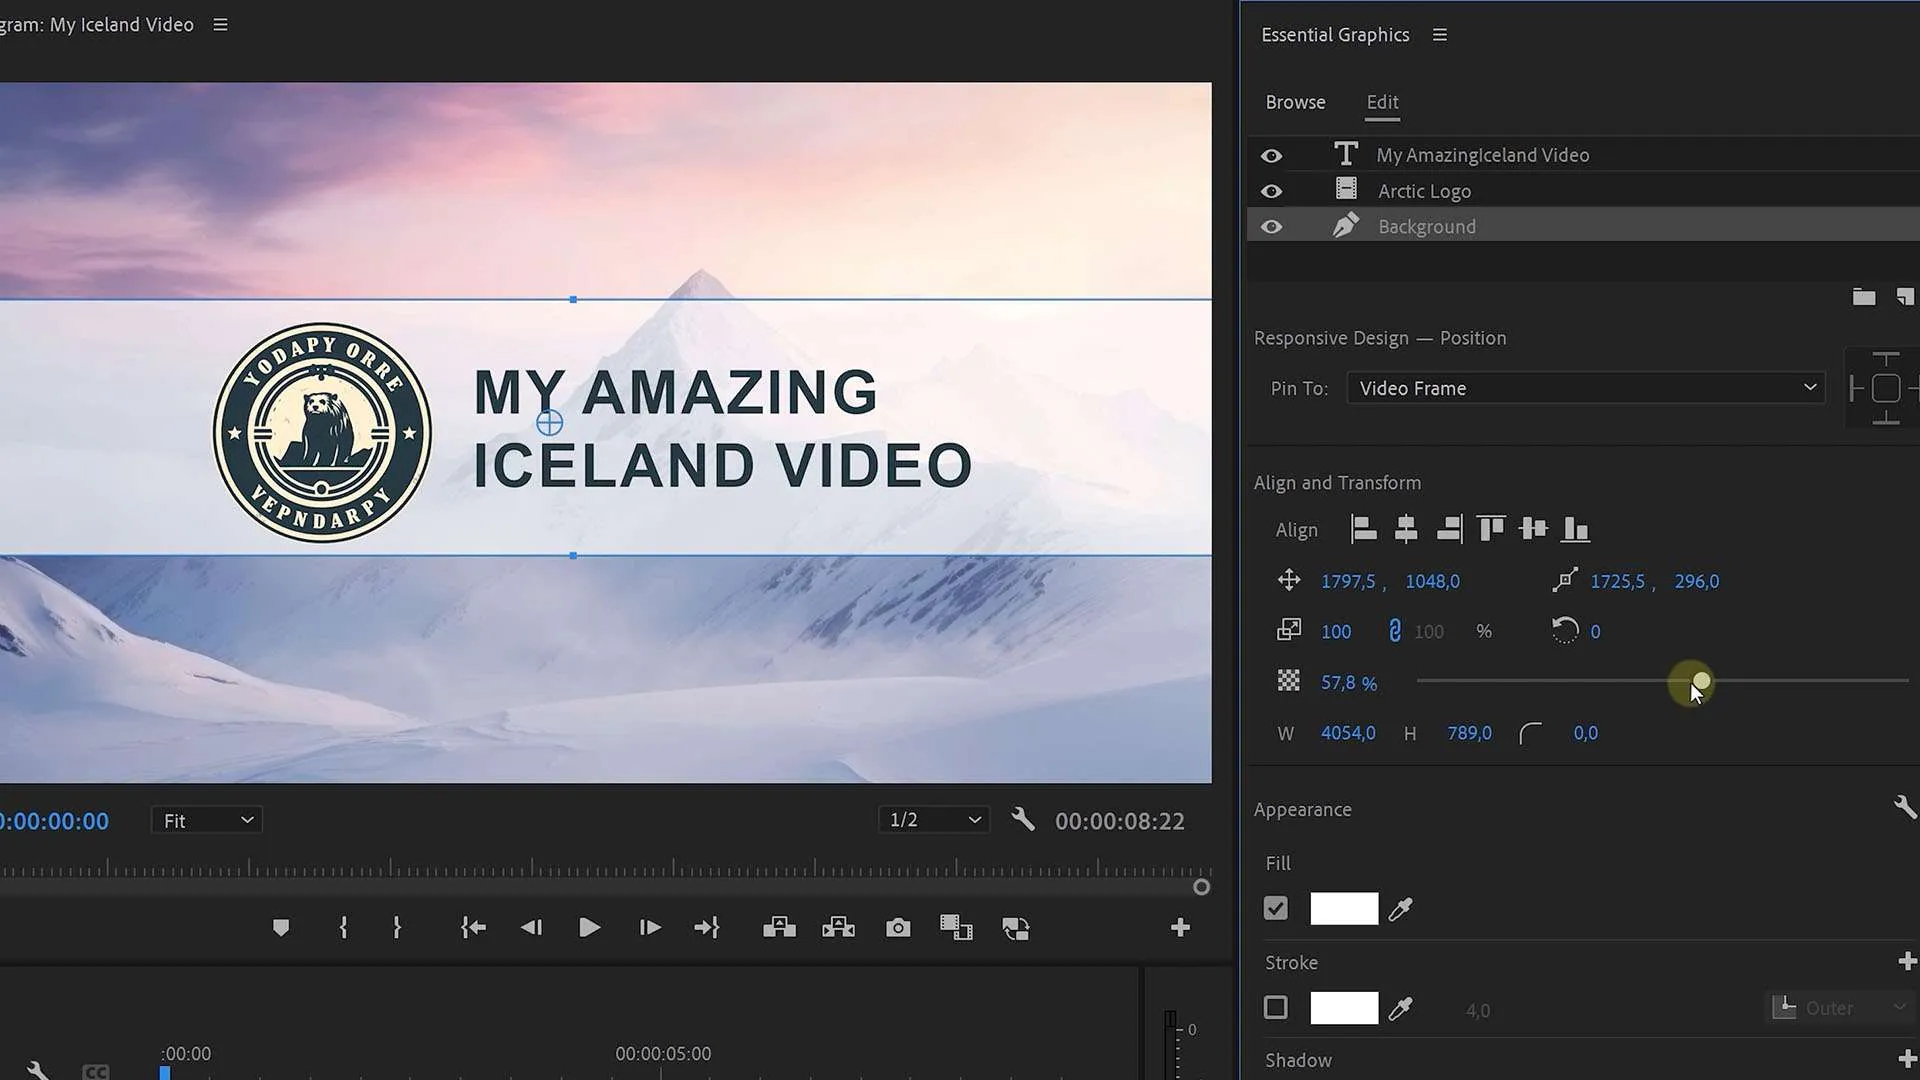Open the Essential Graphics panel menu

coord(1439,35)
